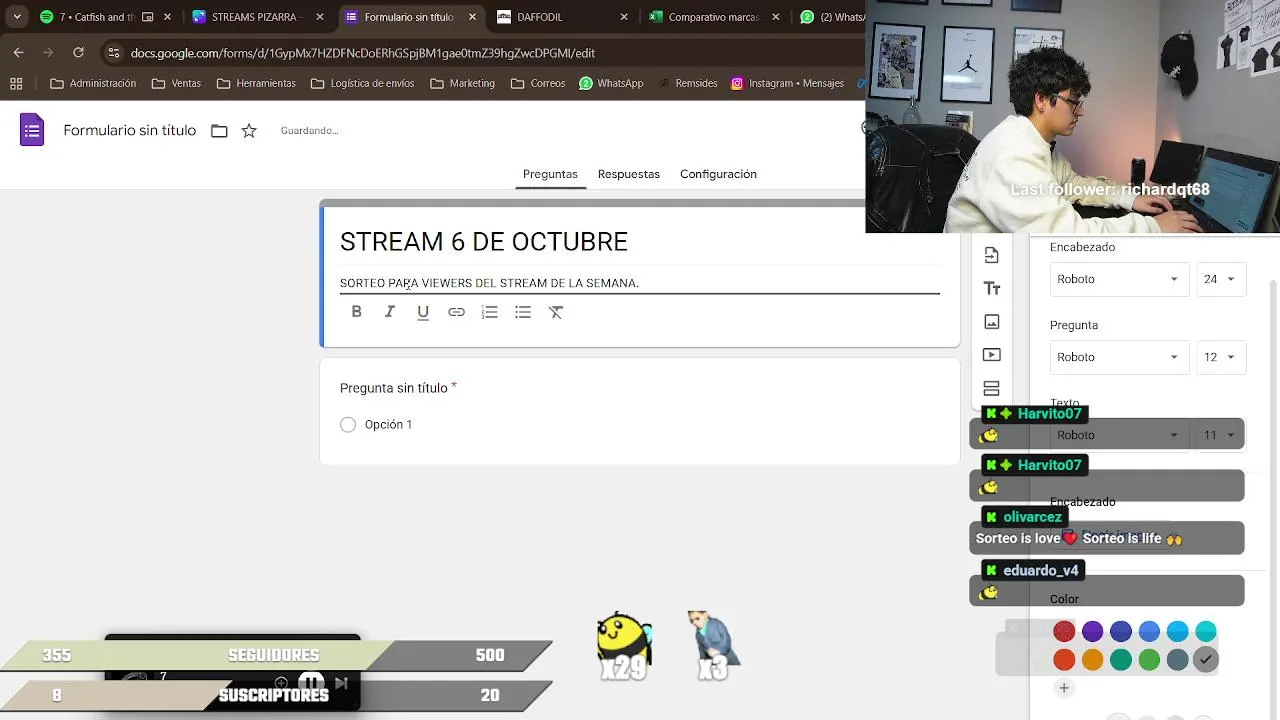
Task: Open the Remsides bookmark
Action: [686, 84]
